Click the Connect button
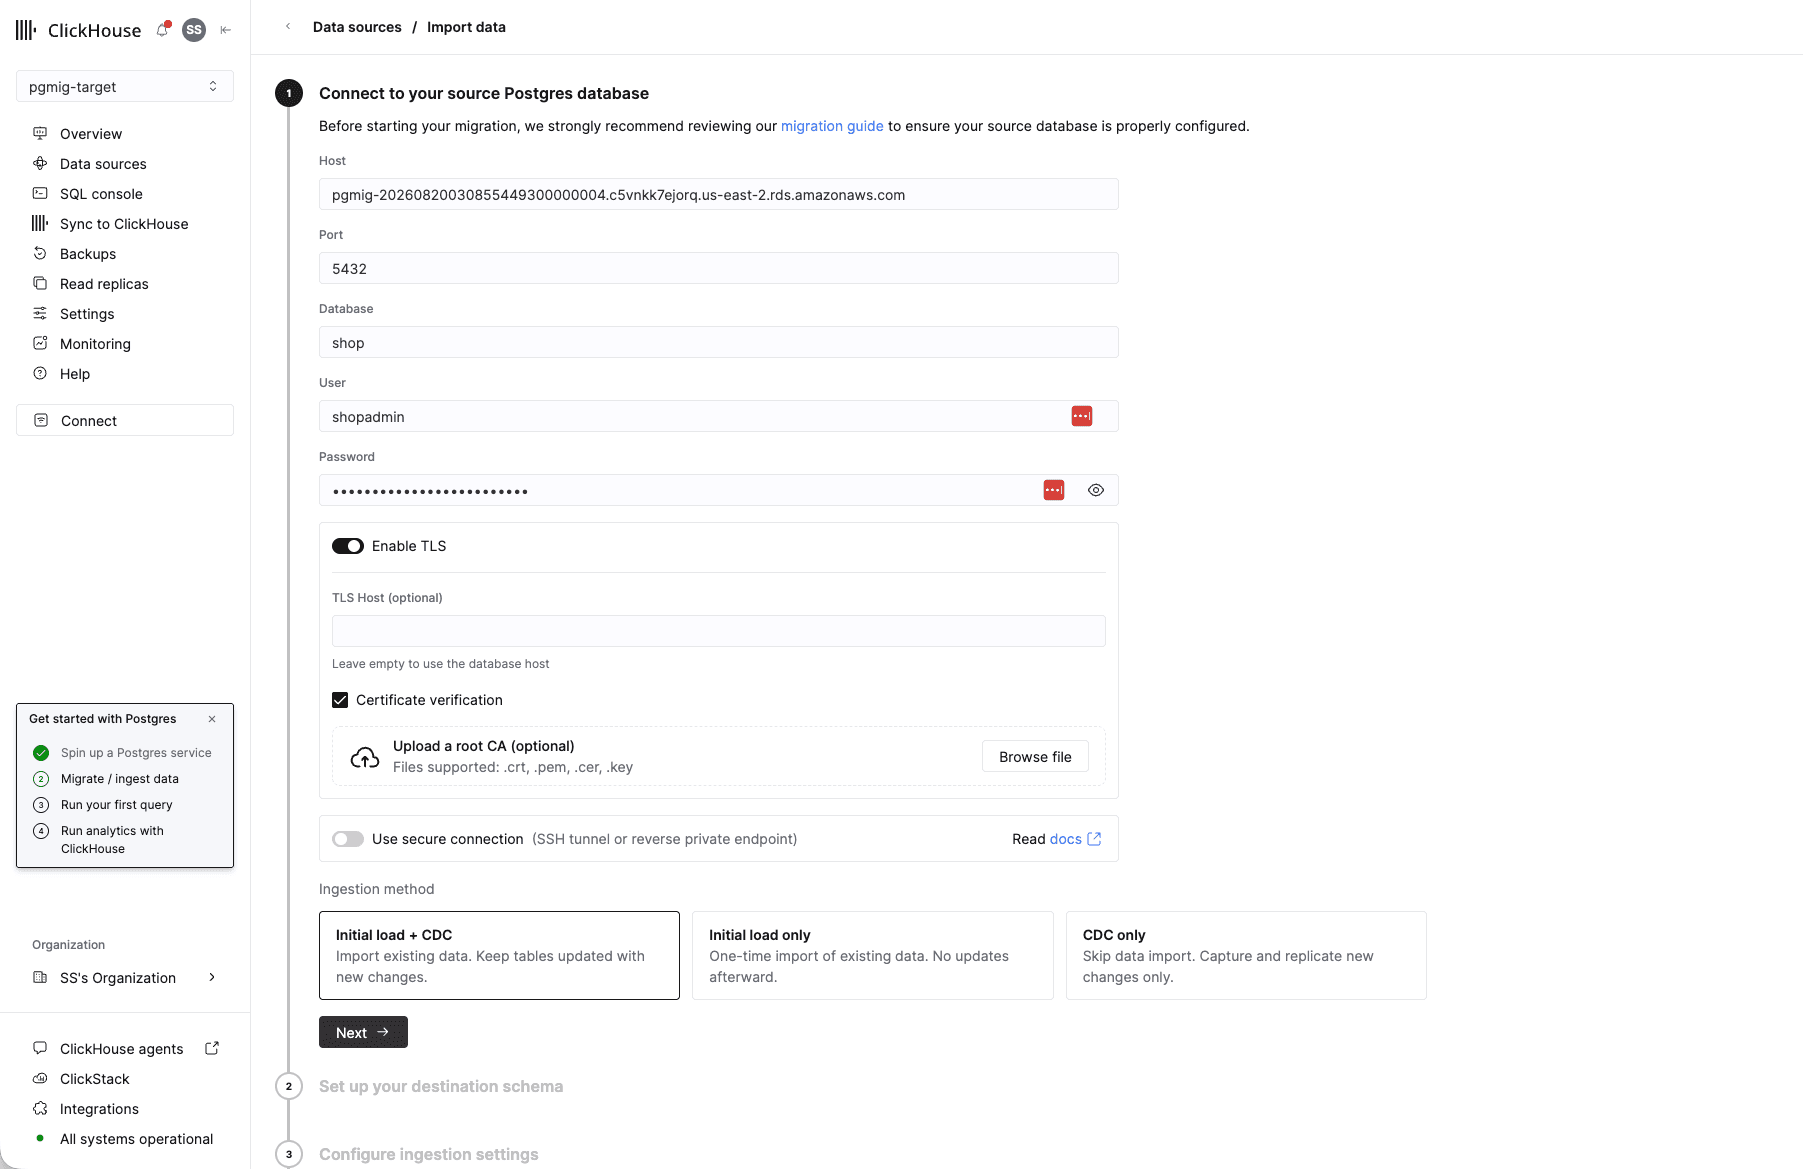Viewport: 1803px width, 1169px height. 125,420
